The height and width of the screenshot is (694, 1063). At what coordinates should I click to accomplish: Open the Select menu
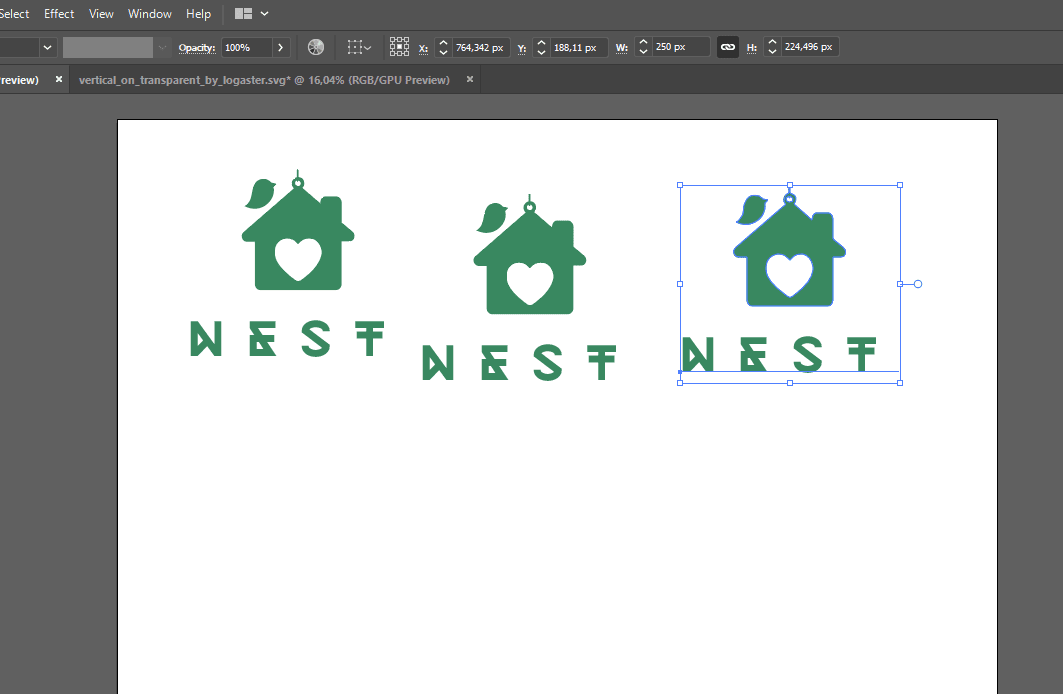point(14,14)
